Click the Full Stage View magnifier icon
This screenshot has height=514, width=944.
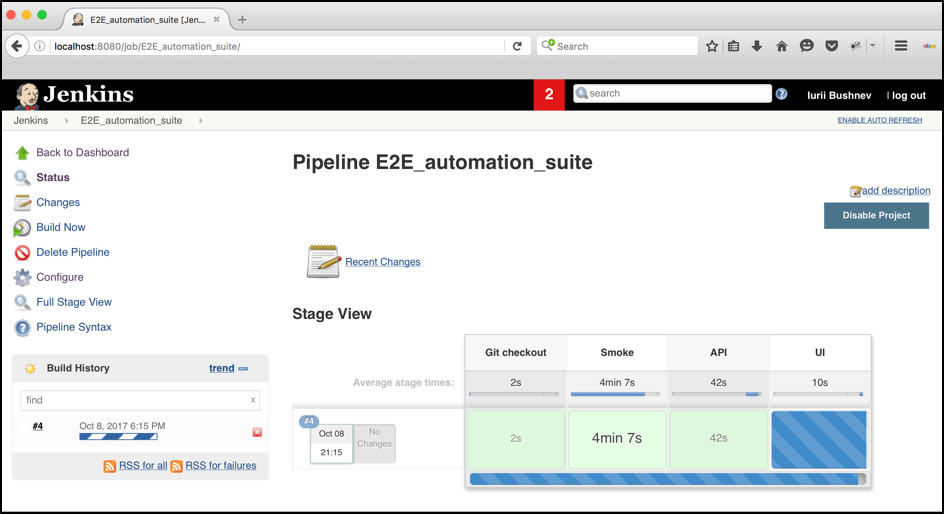click(22, 302)
